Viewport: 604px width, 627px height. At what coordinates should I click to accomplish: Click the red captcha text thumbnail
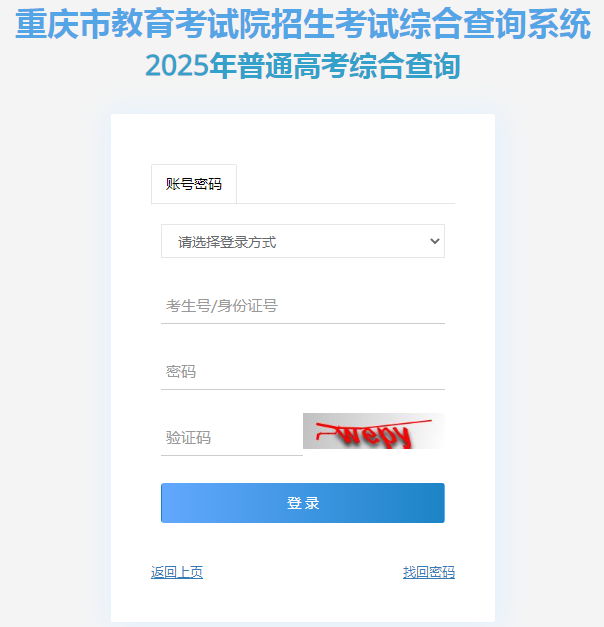coord(374,431)
